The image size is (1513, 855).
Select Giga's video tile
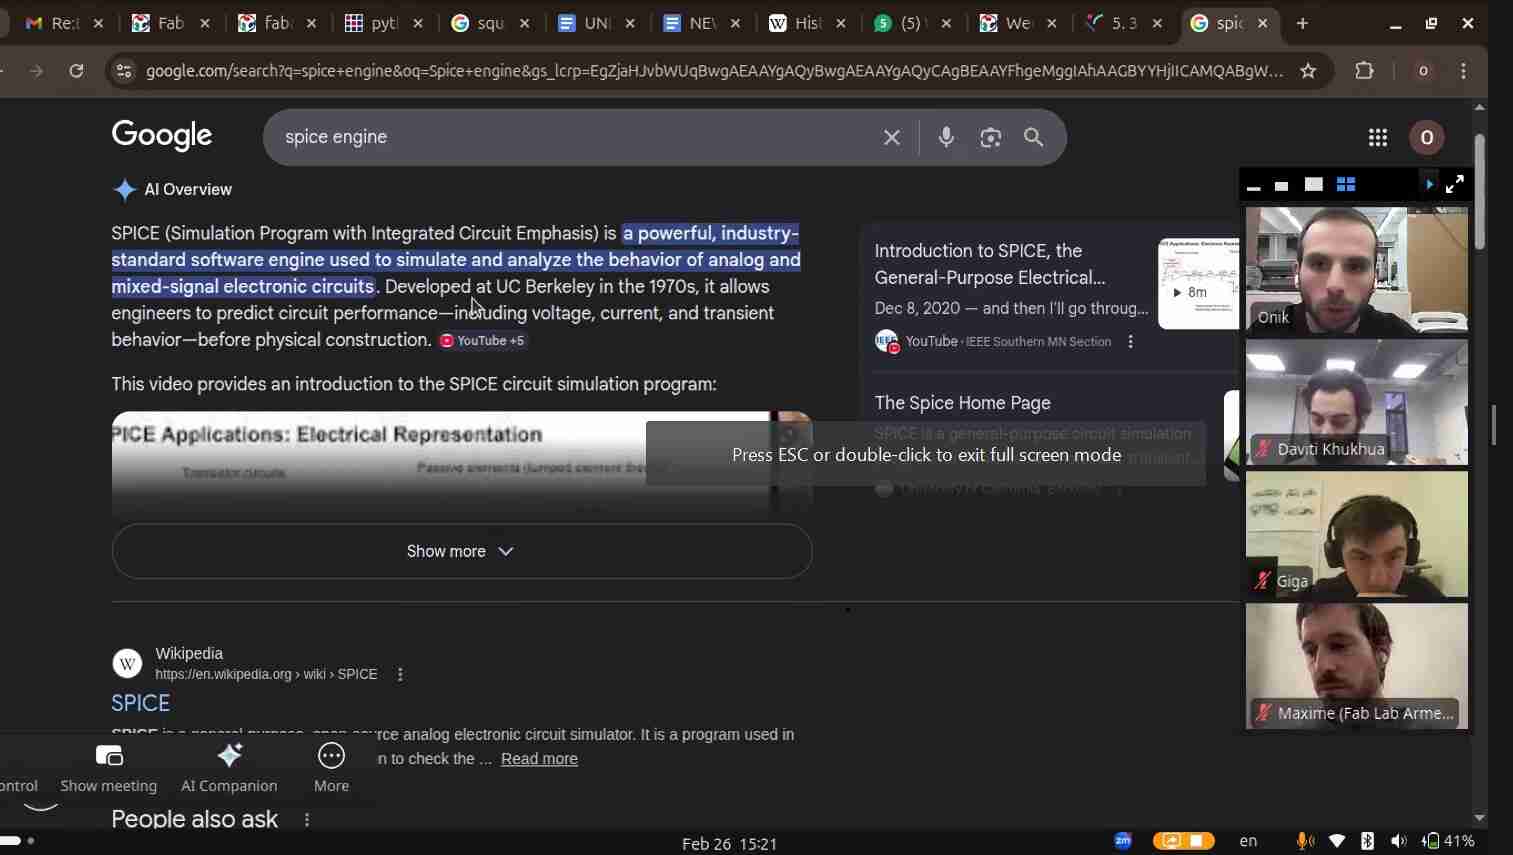click(1357, 534)
